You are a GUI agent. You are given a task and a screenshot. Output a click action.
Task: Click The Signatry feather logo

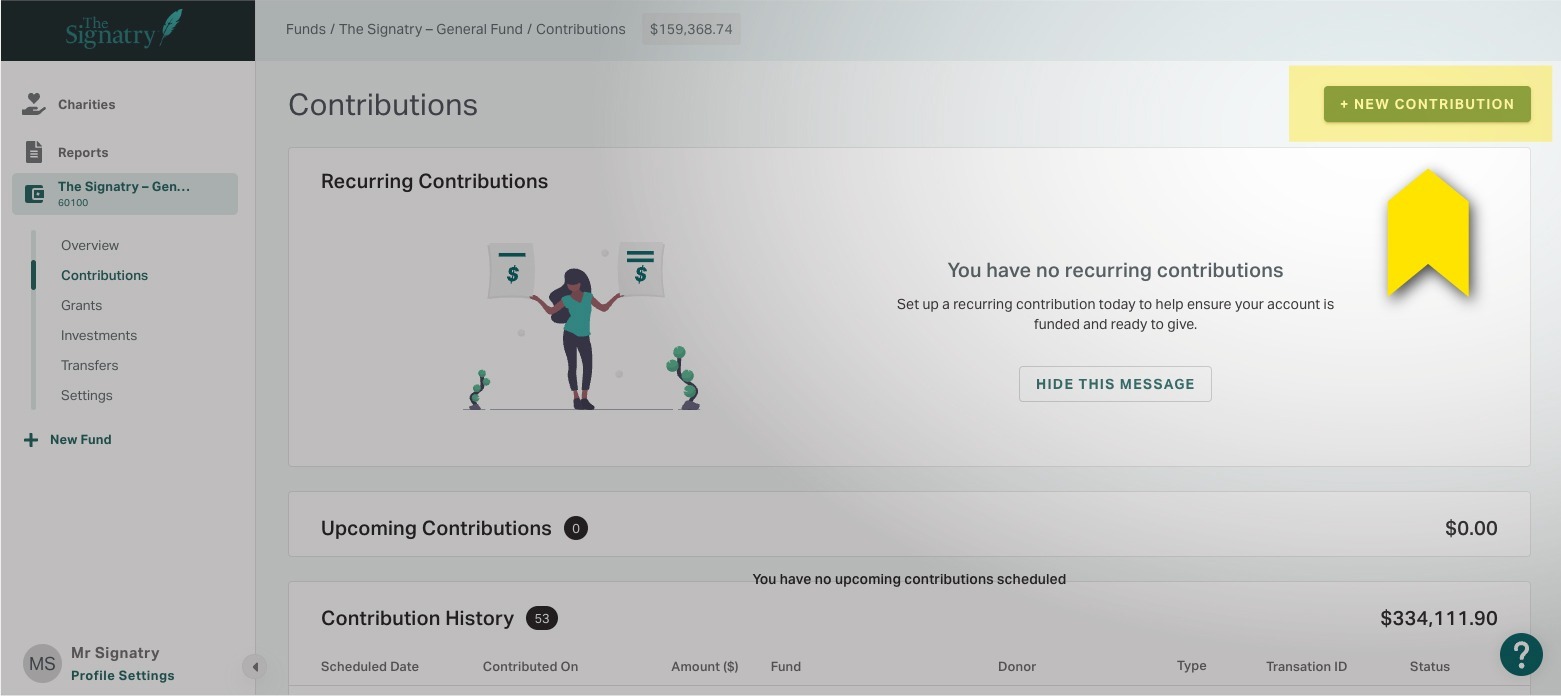tap(124, 29)
